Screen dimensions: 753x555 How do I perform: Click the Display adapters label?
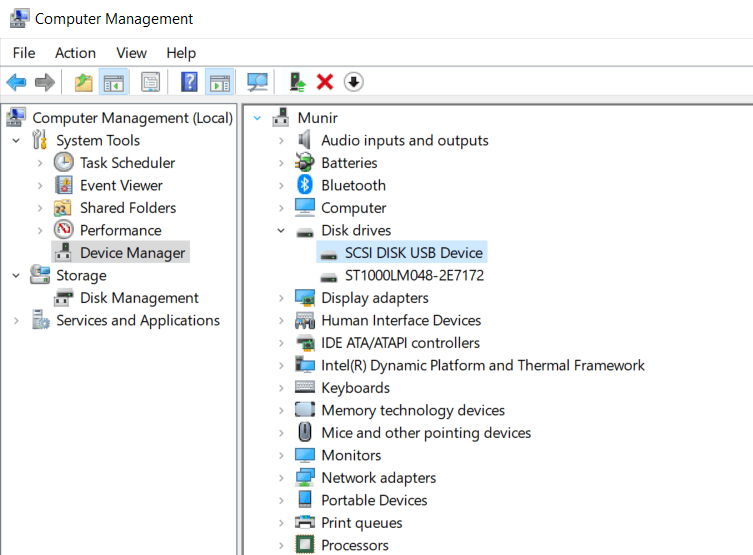tap(375, 298)
